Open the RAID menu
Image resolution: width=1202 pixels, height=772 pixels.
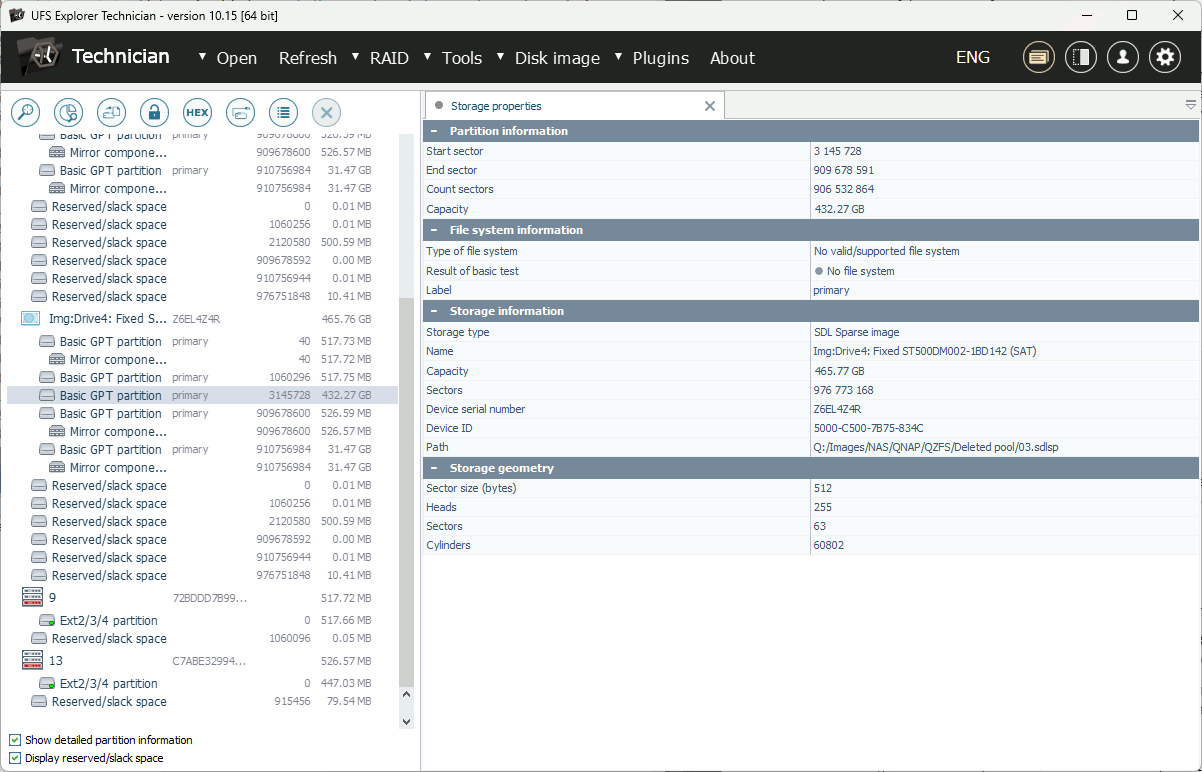click(388, 58)
